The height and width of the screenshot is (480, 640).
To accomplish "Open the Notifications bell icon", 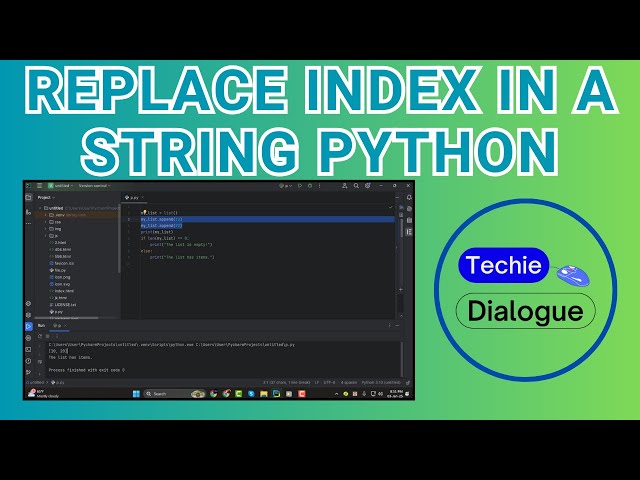I will 409,198.
